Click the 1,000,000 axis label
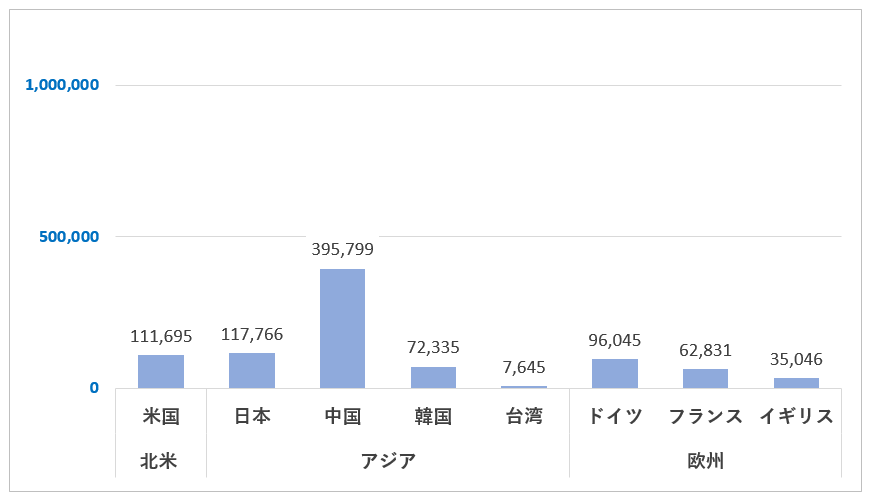The height and width of the screenshot is (503, 873). 62,85
